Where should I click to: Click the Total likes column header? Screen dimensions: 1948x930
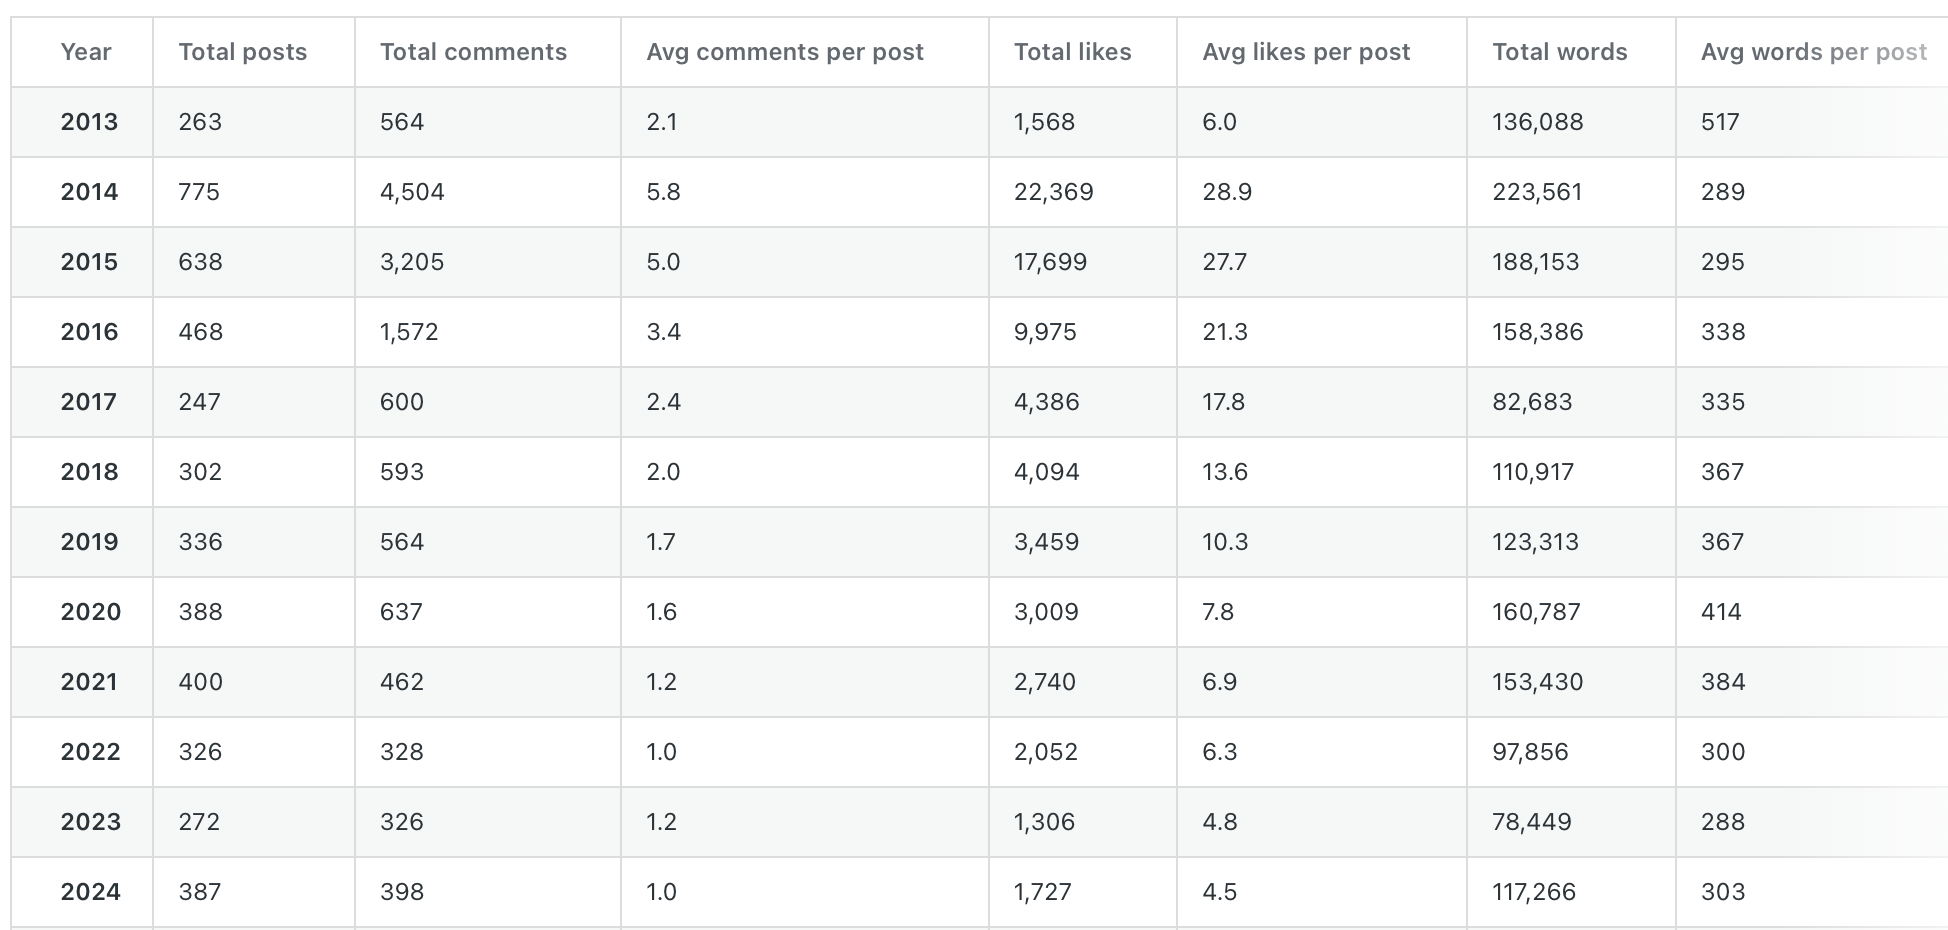1072,52
